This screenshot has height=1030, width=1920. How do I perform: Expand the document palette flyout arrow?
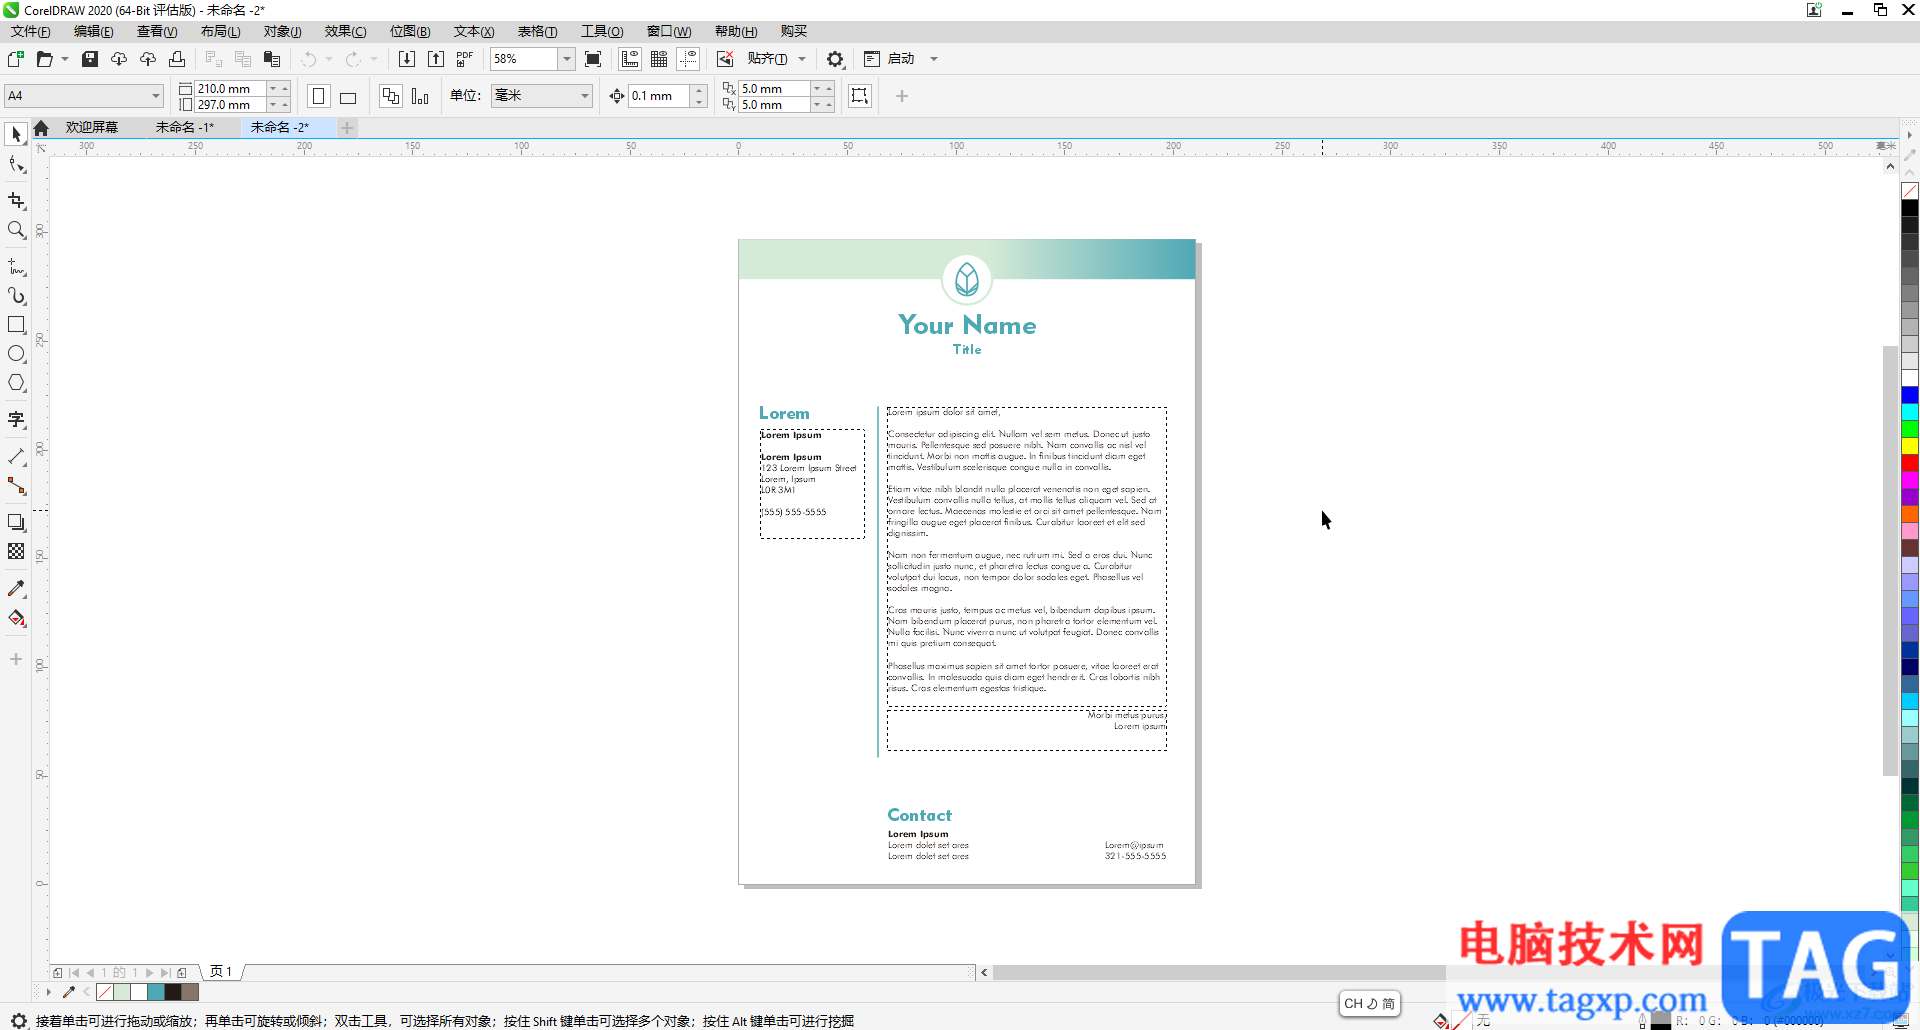48,992
